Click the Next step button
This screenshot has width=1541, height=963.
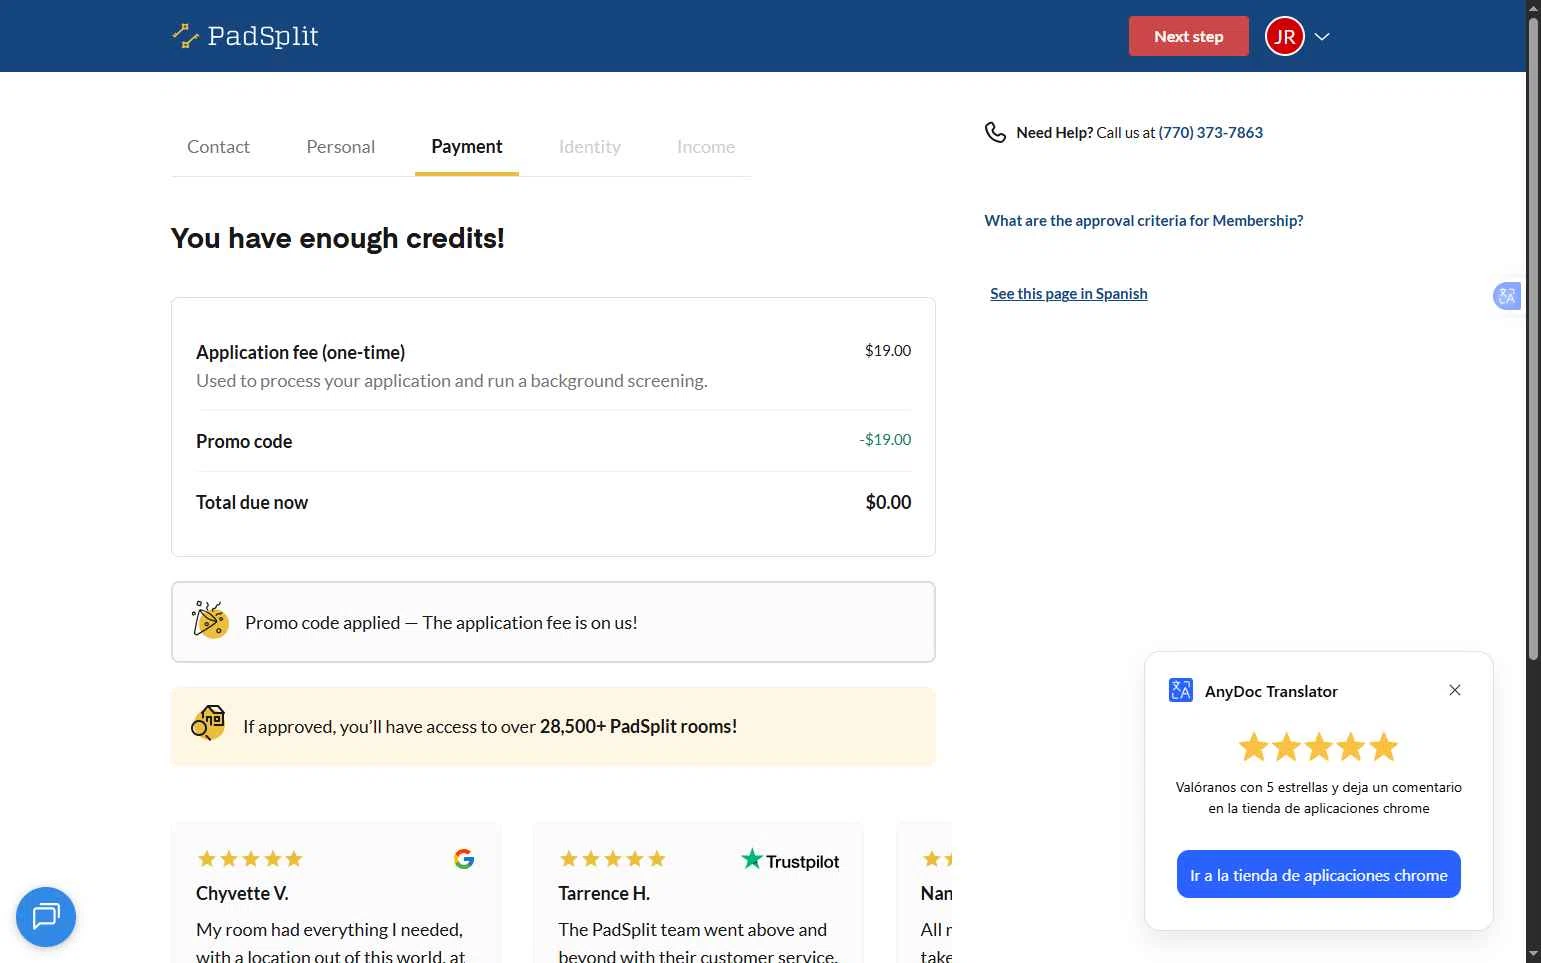coord(1188,36)
